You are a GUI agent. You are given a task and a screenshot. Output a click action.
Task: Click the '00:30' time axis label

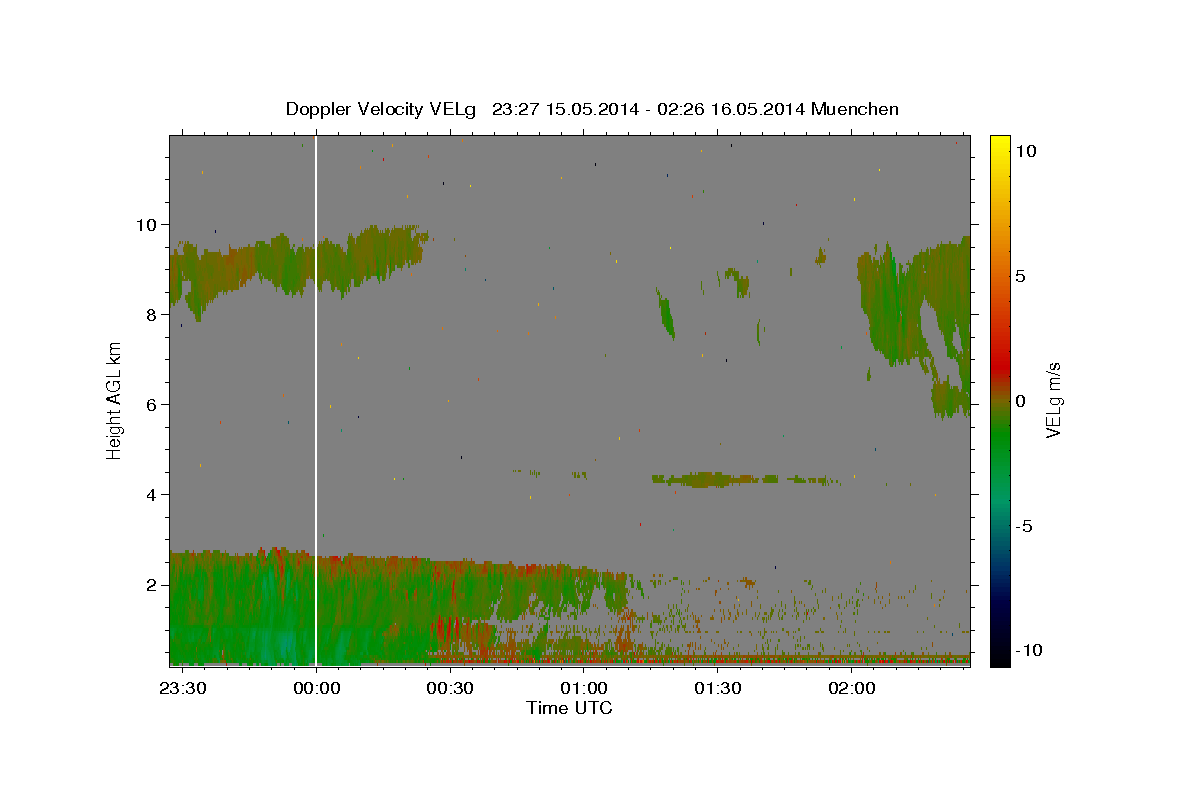pyautogui.click(x=450, y=689)
